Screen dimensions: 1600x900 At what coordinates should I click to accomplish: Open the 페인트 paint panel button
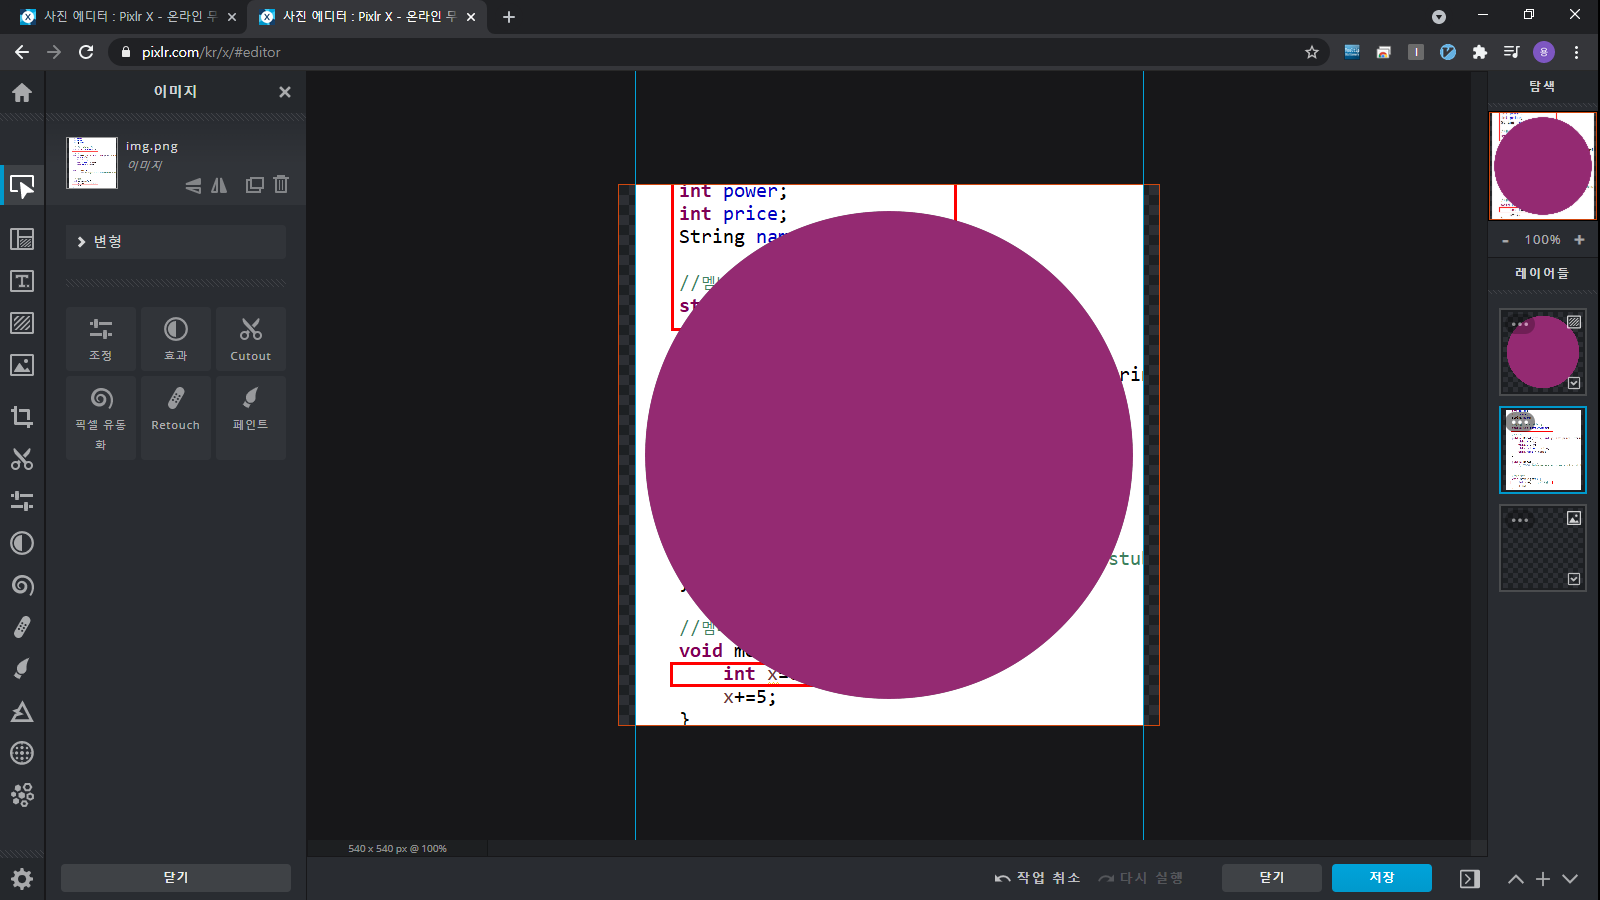click(x=251, y=418)
